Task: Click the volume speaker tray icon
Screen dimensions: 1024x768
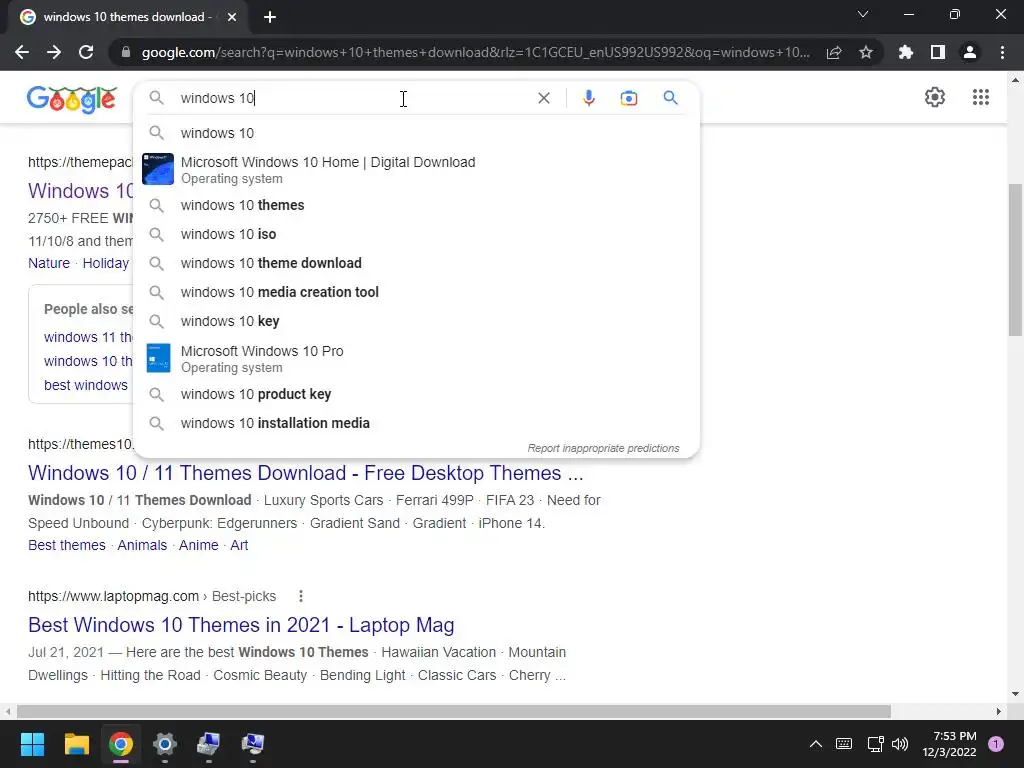Action: point(901,744)
